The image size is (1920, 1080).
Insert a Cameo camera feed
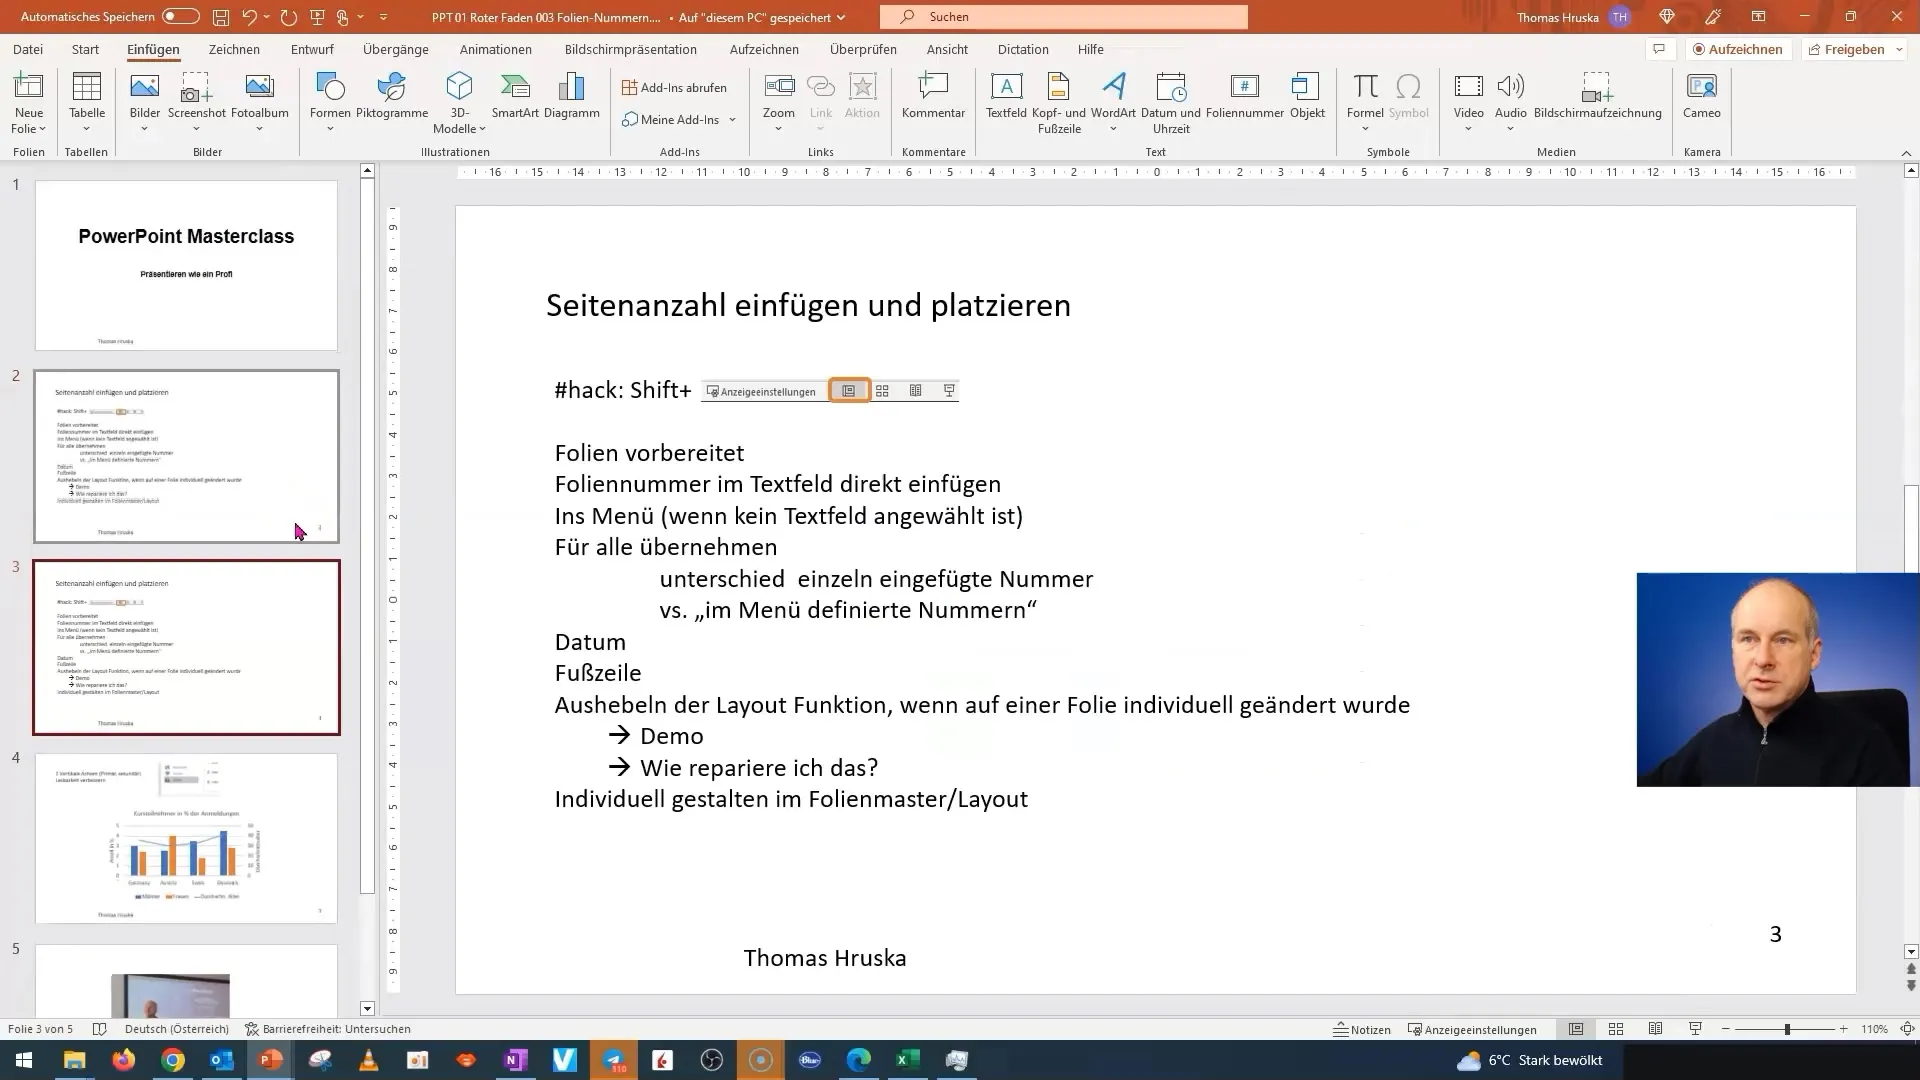point(1701,96)
